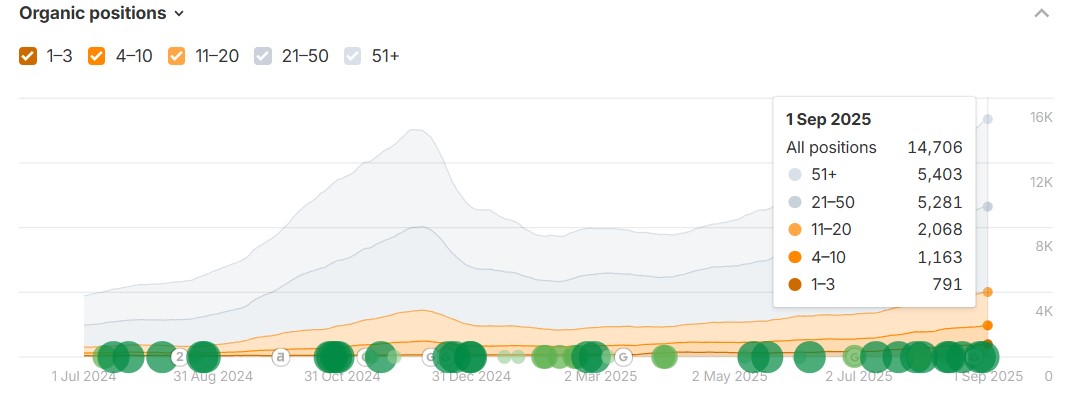Enable the 21–50 positions checkbox

(263, 56)
